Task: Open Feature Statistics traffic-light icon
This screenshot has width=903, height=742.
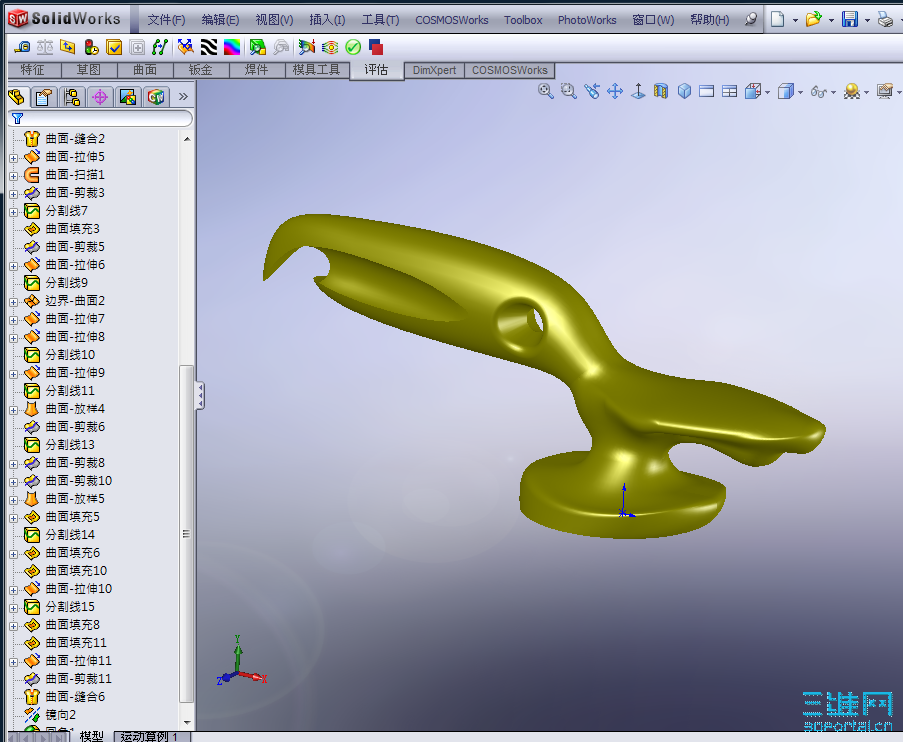Action: 91,47
